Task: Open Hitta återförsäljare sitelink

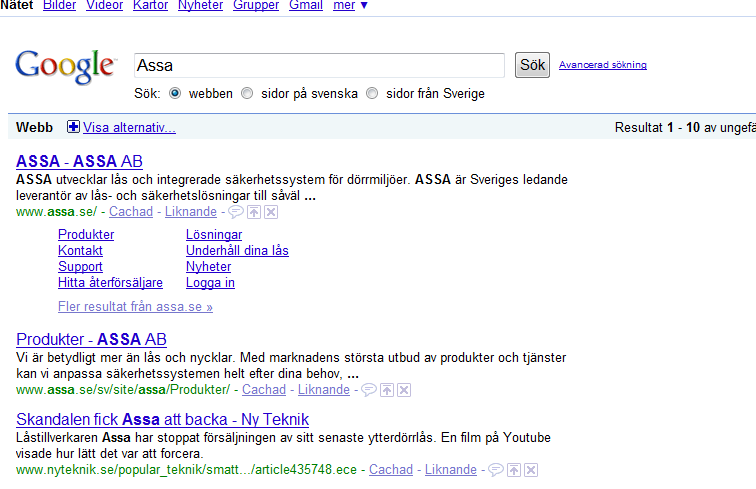Action: point(110,283)
